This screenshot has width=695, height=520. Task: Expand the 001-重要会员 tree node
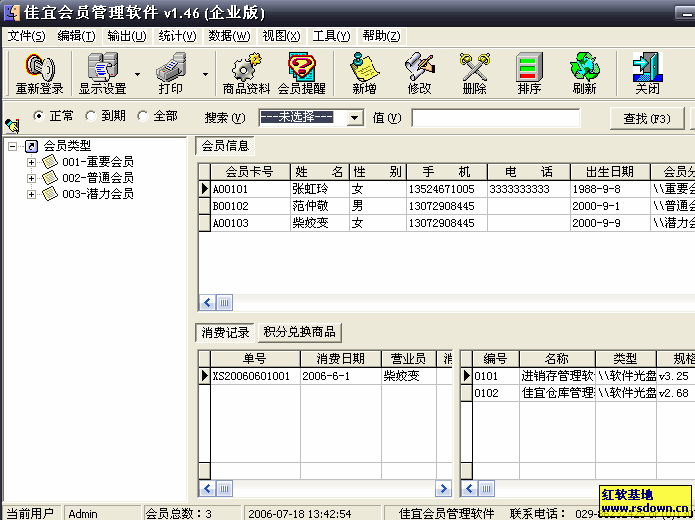[x=32, y=162]
